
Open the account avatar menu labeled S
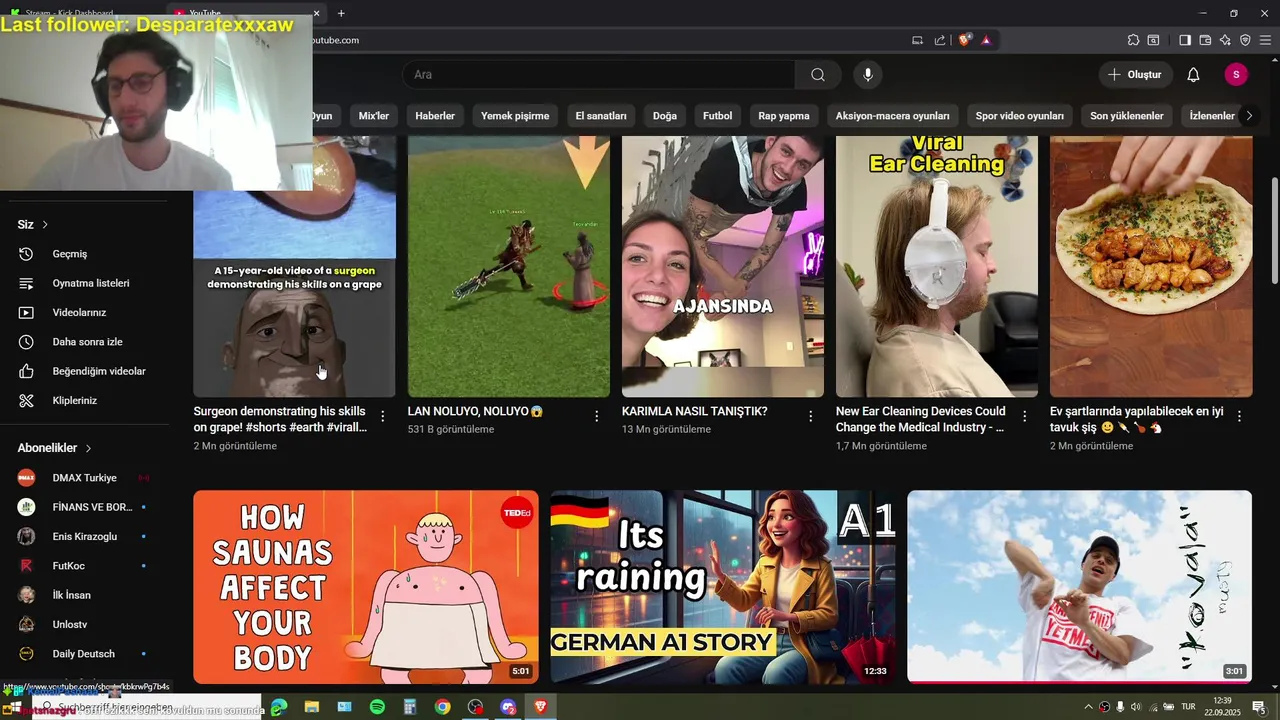(1236, 75)
